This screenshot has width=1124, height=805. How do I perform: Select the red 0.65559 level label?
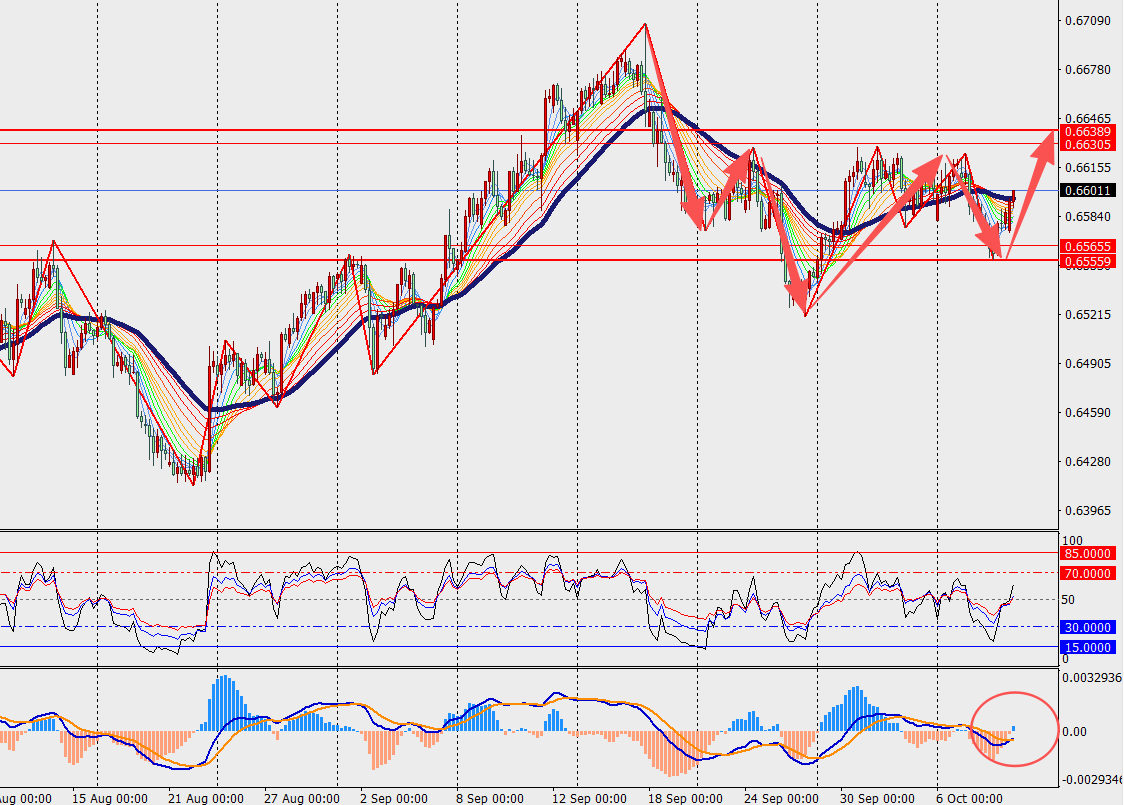tap(1089, 261)
